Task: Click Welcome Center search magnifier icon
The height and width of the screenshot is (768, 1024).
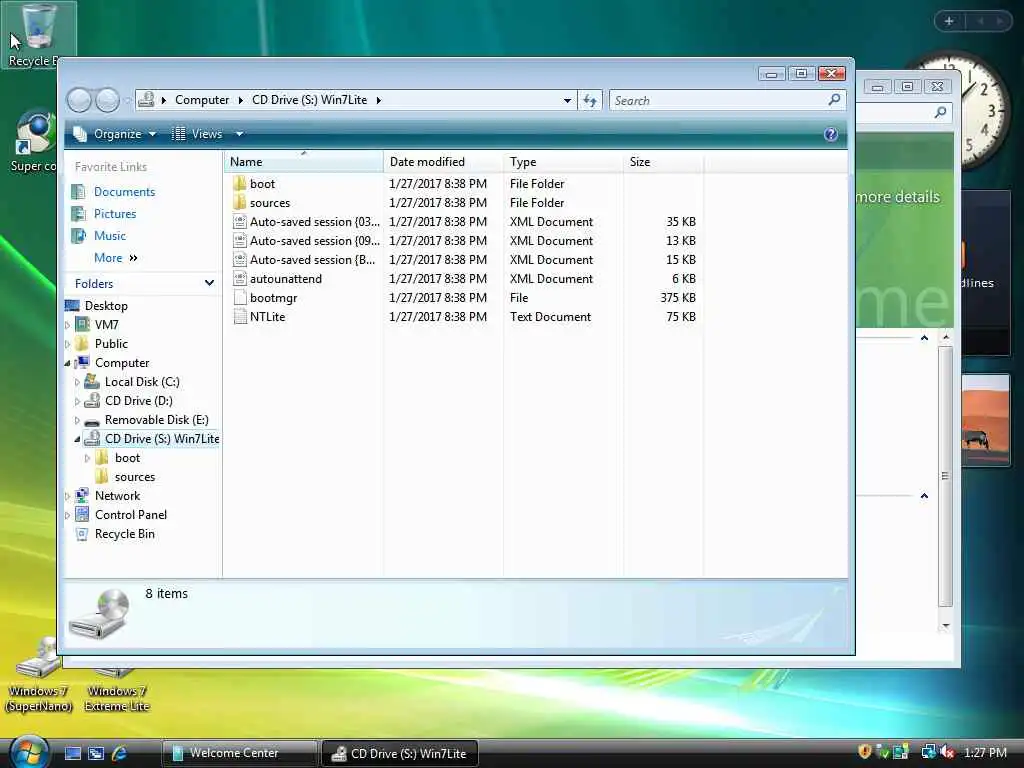Action: point(940,112)
